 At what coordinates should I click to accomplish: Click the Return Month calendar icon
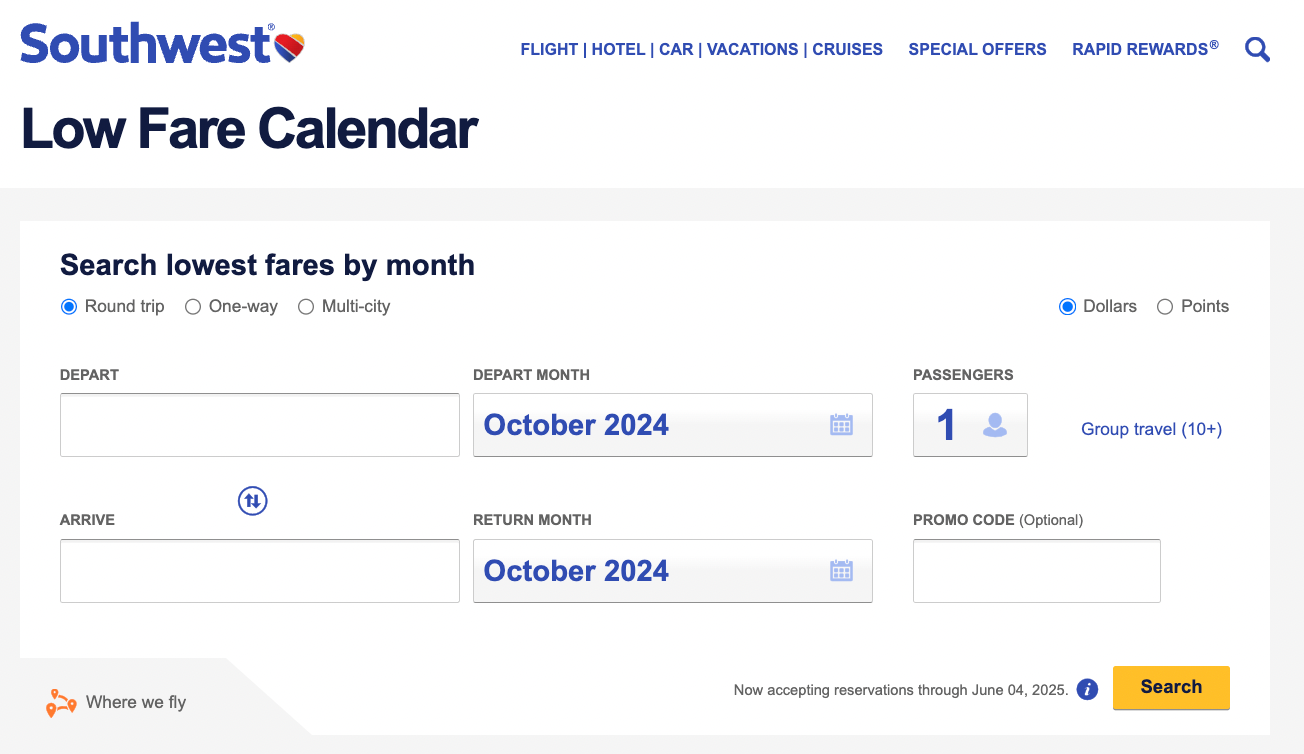[841, 571]
